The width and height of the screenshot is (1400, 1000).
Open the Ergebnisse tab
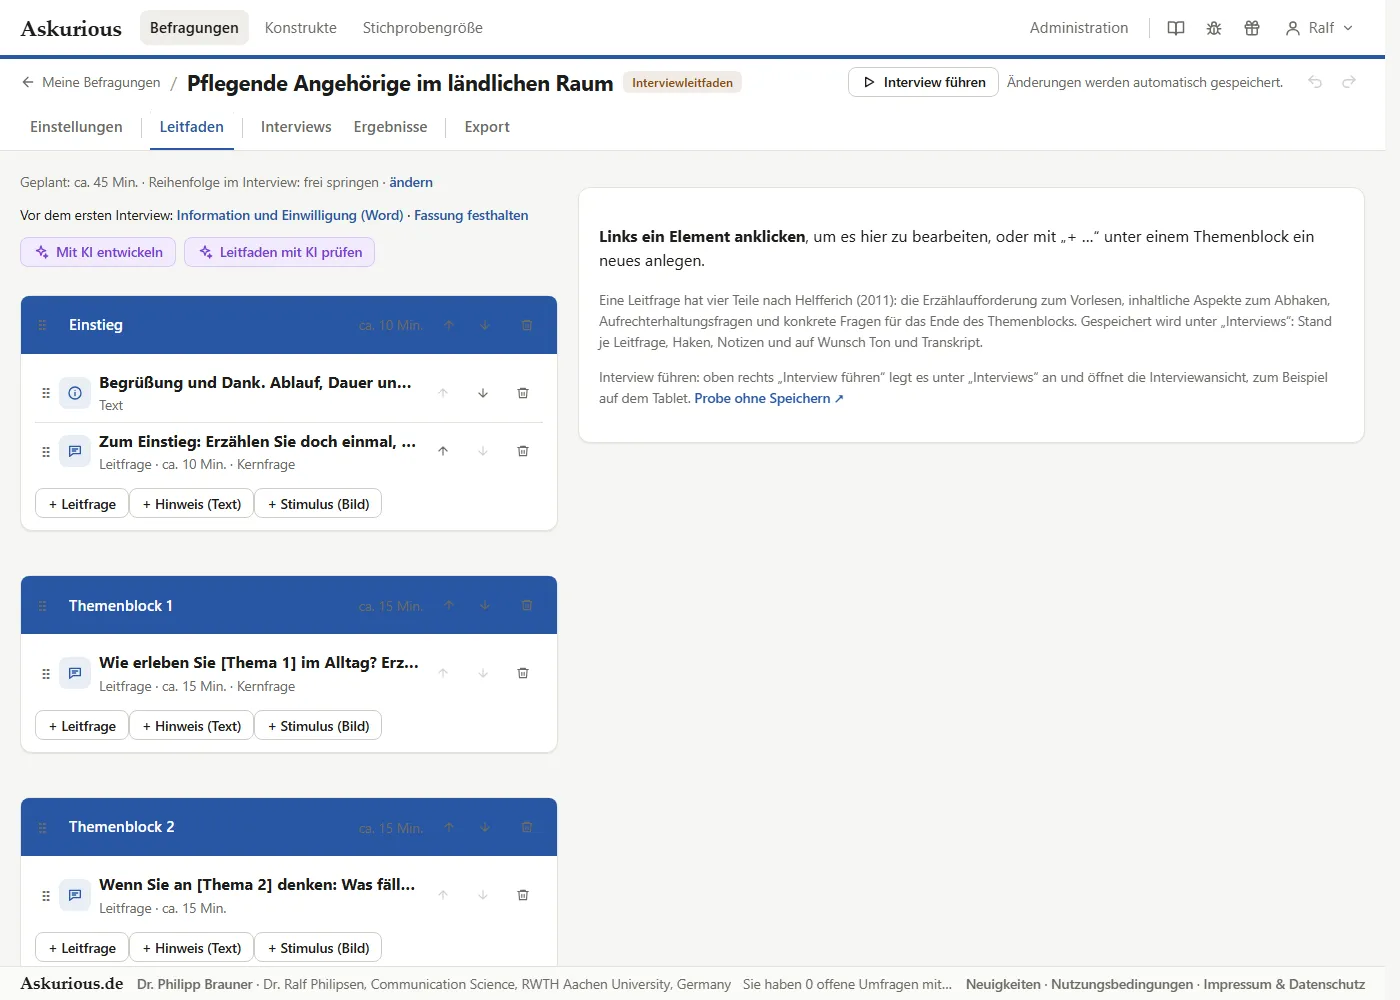click(x=390, y=127)
